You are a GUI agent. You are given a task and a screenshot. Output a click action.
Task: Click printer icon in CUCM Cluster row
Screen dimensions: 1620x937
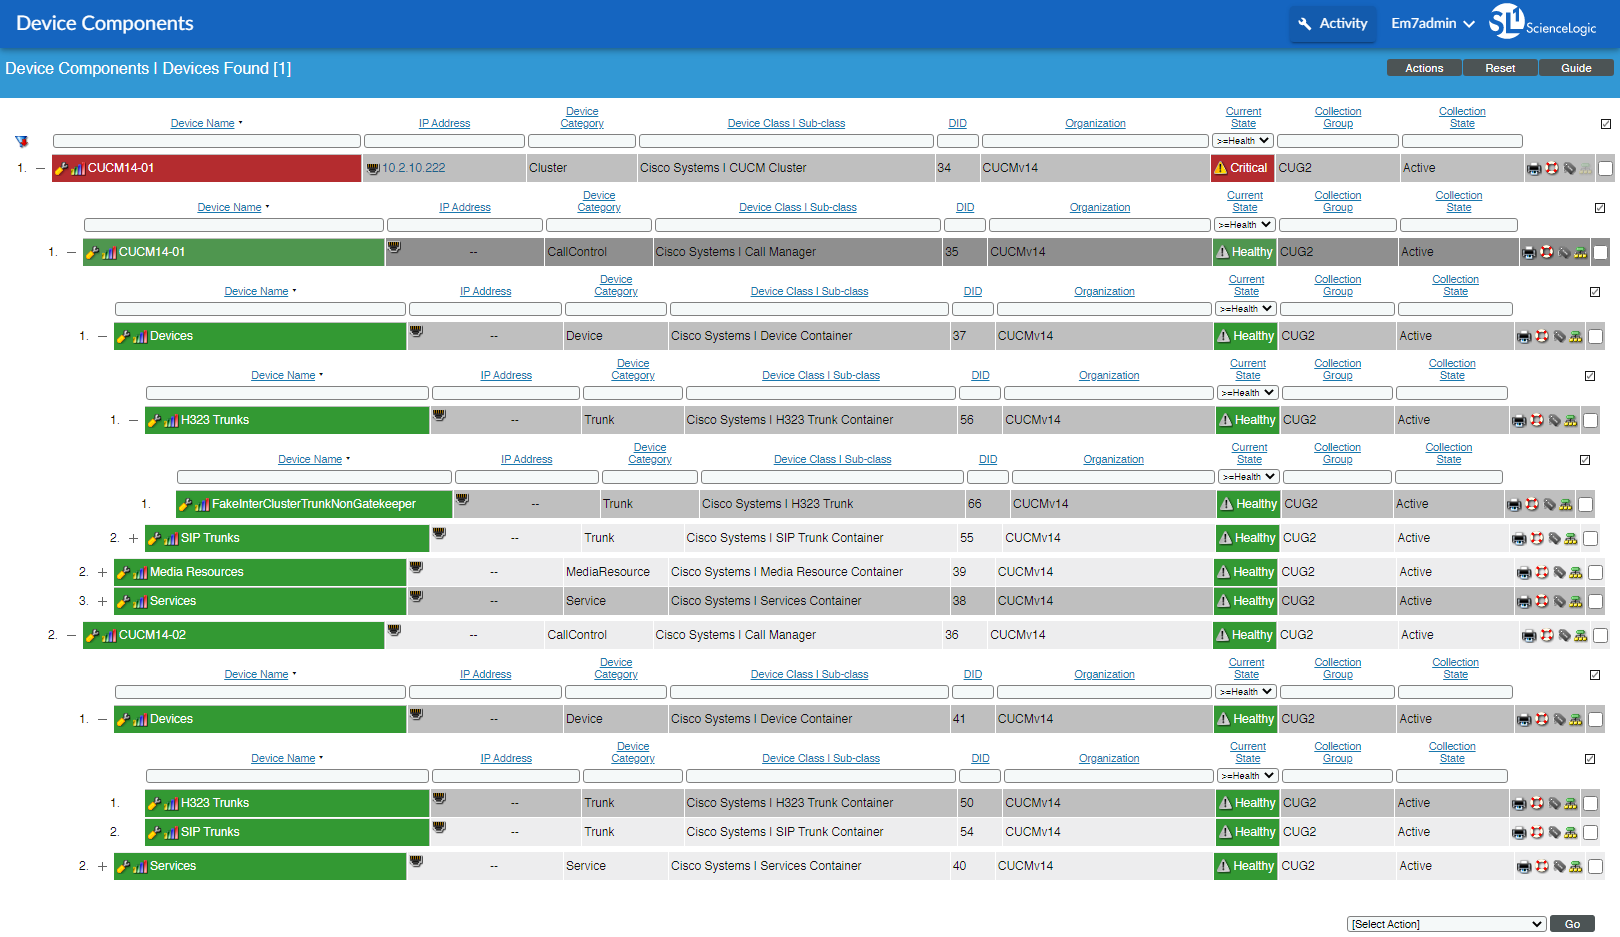(x=1534, y=168)
